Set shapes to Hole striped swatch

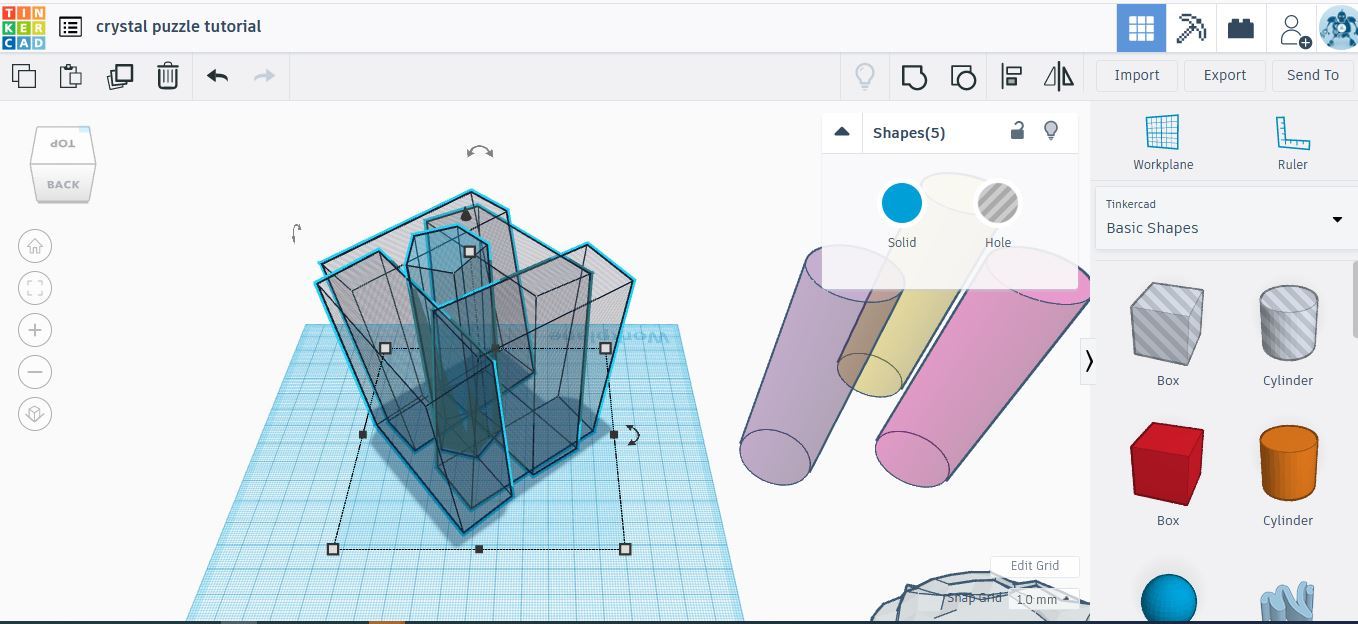tap(997, 203)
